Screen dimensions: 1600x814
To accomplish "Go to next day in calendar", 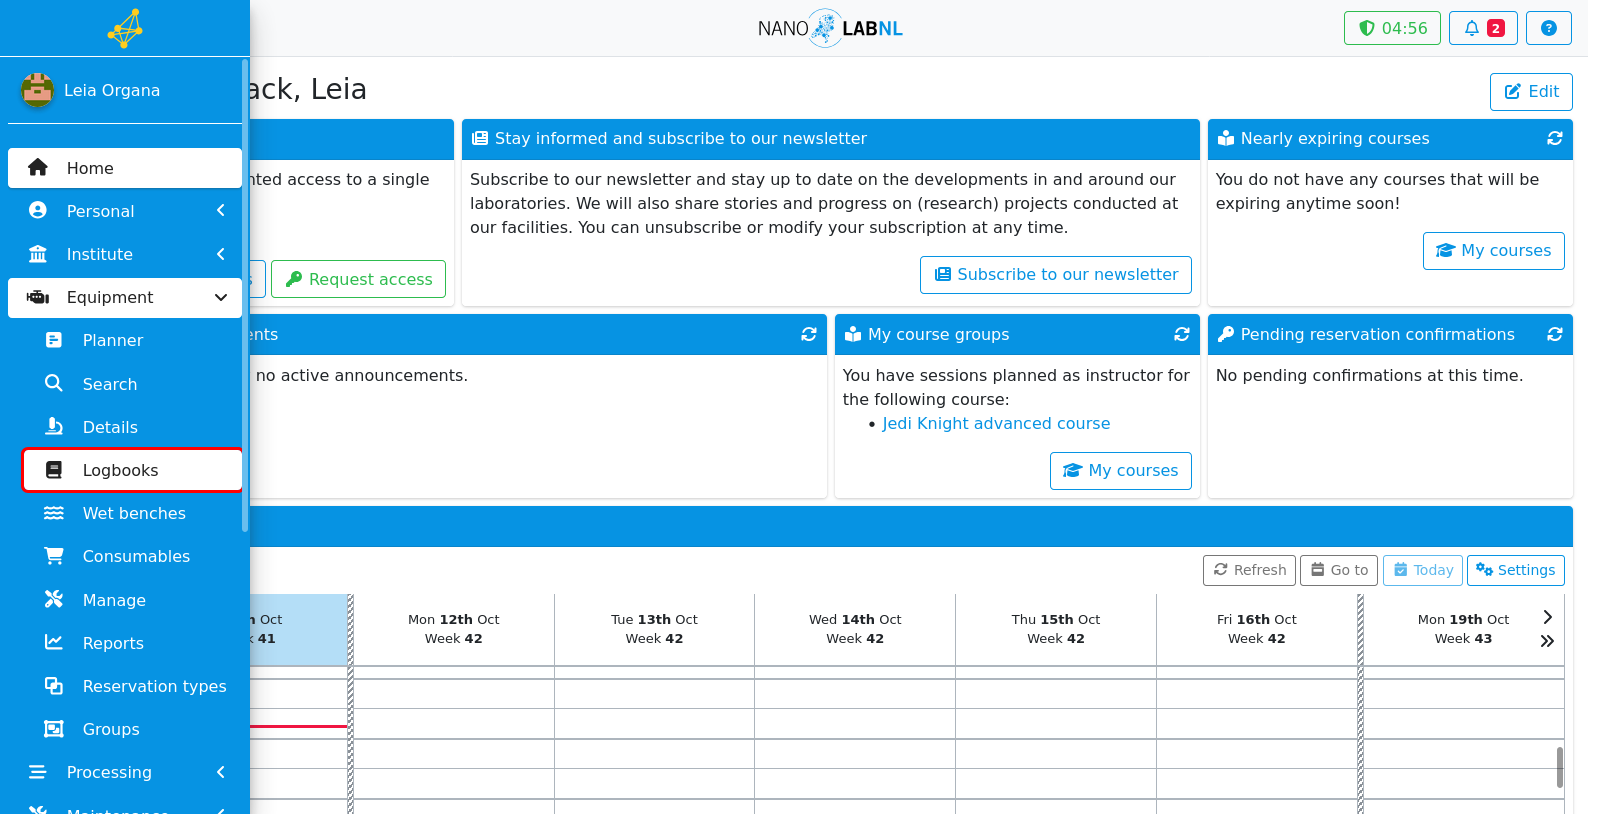I will pos(1547,617).
